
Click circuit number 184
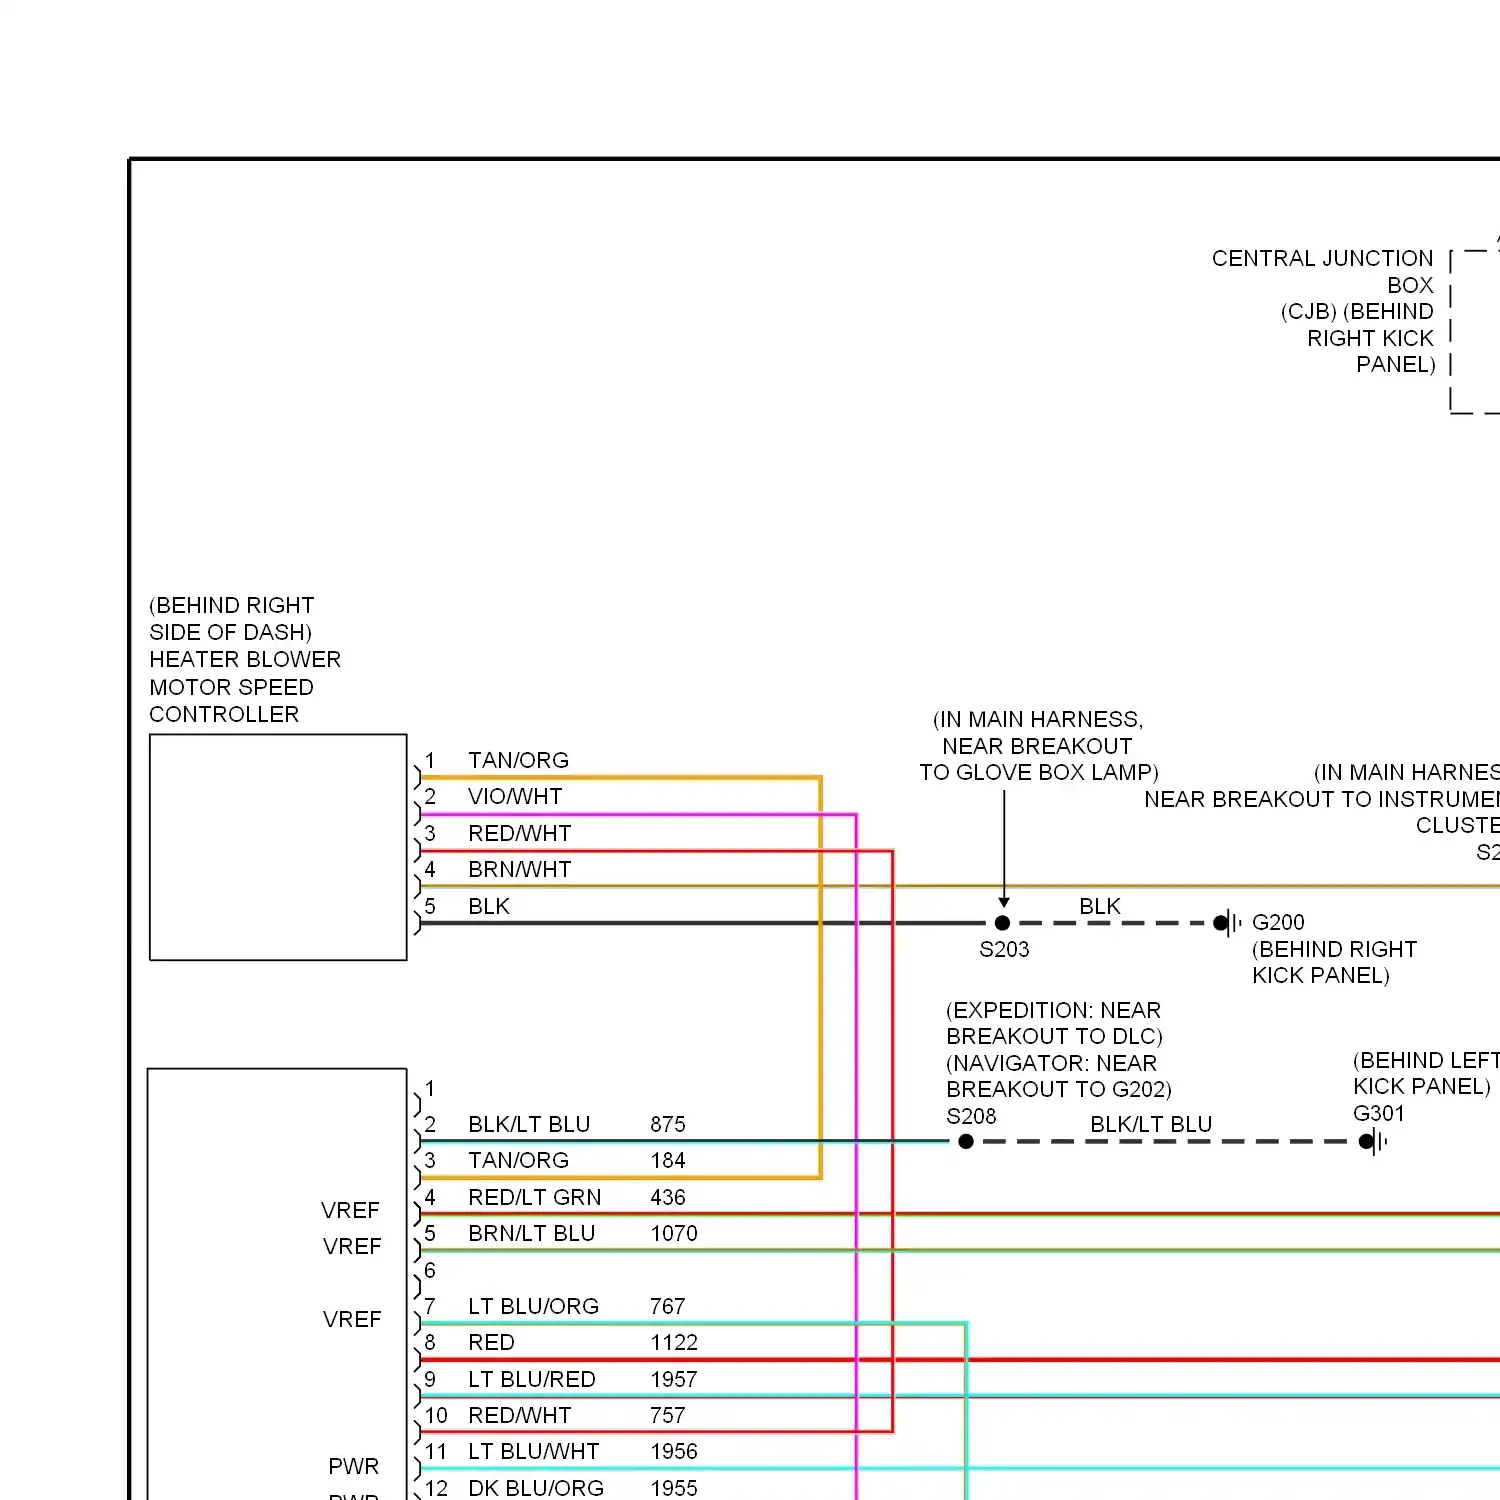pos(668,1160)
